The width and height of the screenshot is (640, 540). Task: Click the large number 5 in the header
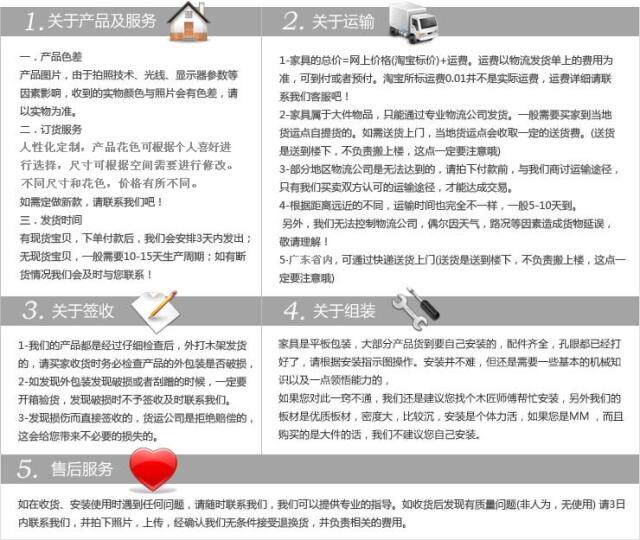tap(29, 470)
